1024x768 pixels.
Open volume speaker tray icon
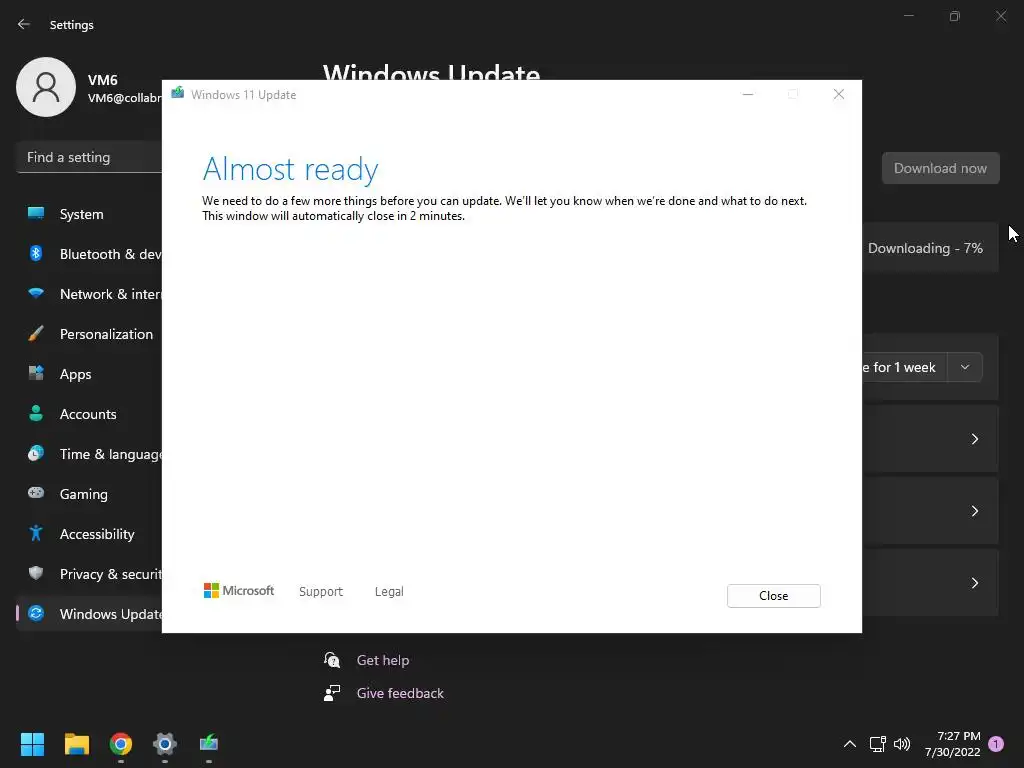[902, 744]
